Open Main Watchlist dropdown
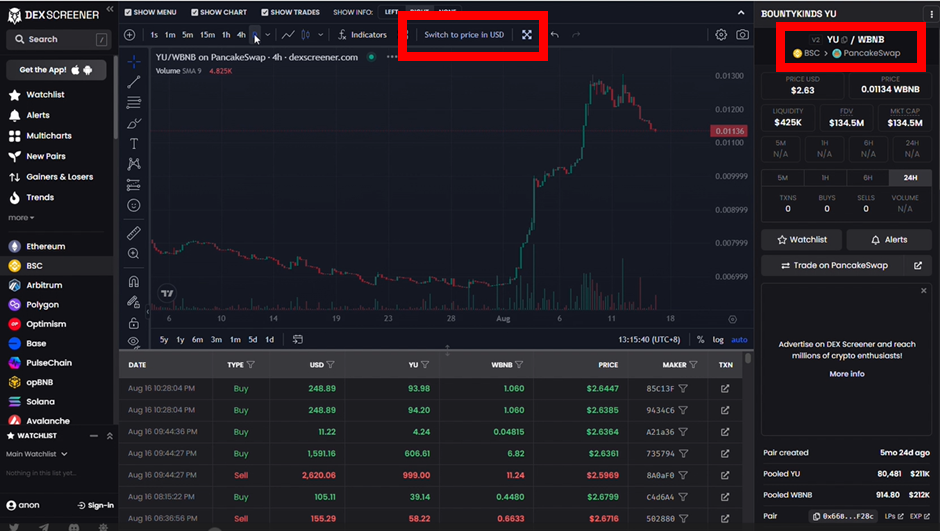 37,454
